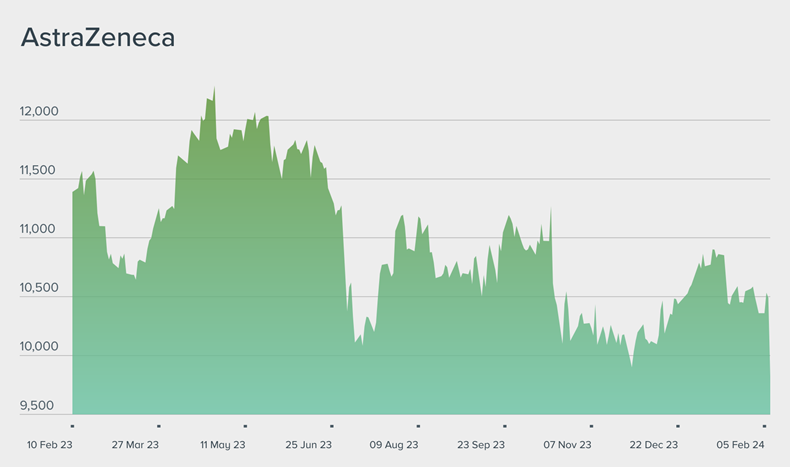
Task: Click the 25 Jun 23 date label
Action: click(309, 445)
